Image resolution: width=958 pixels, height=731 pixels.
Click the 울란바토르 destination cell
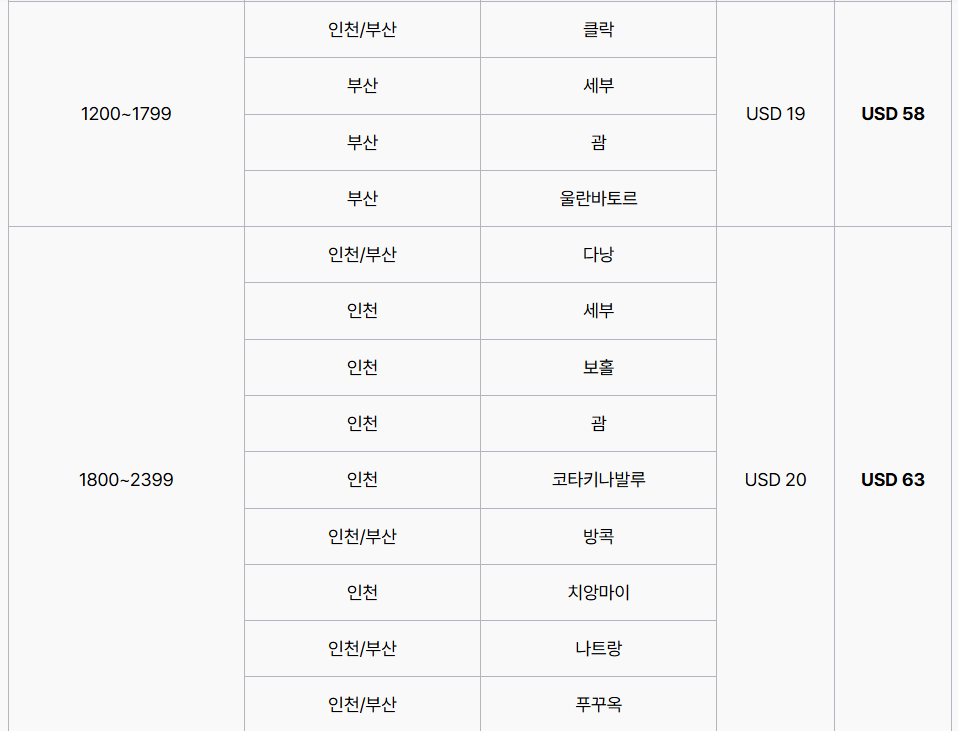click(598, 198)
